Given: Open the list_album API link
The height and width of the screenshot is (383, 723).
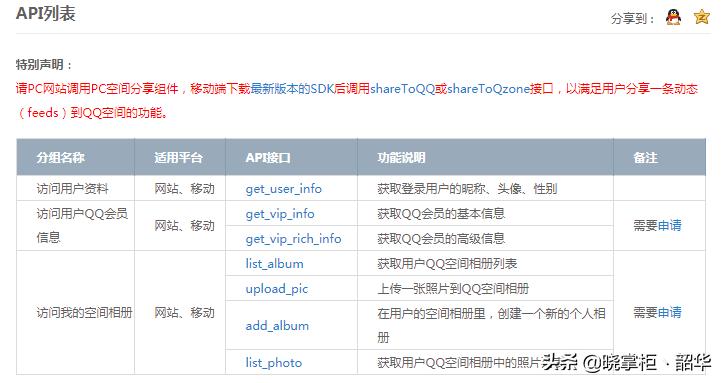Looking at the screenshot, I should tap(274, 264).
